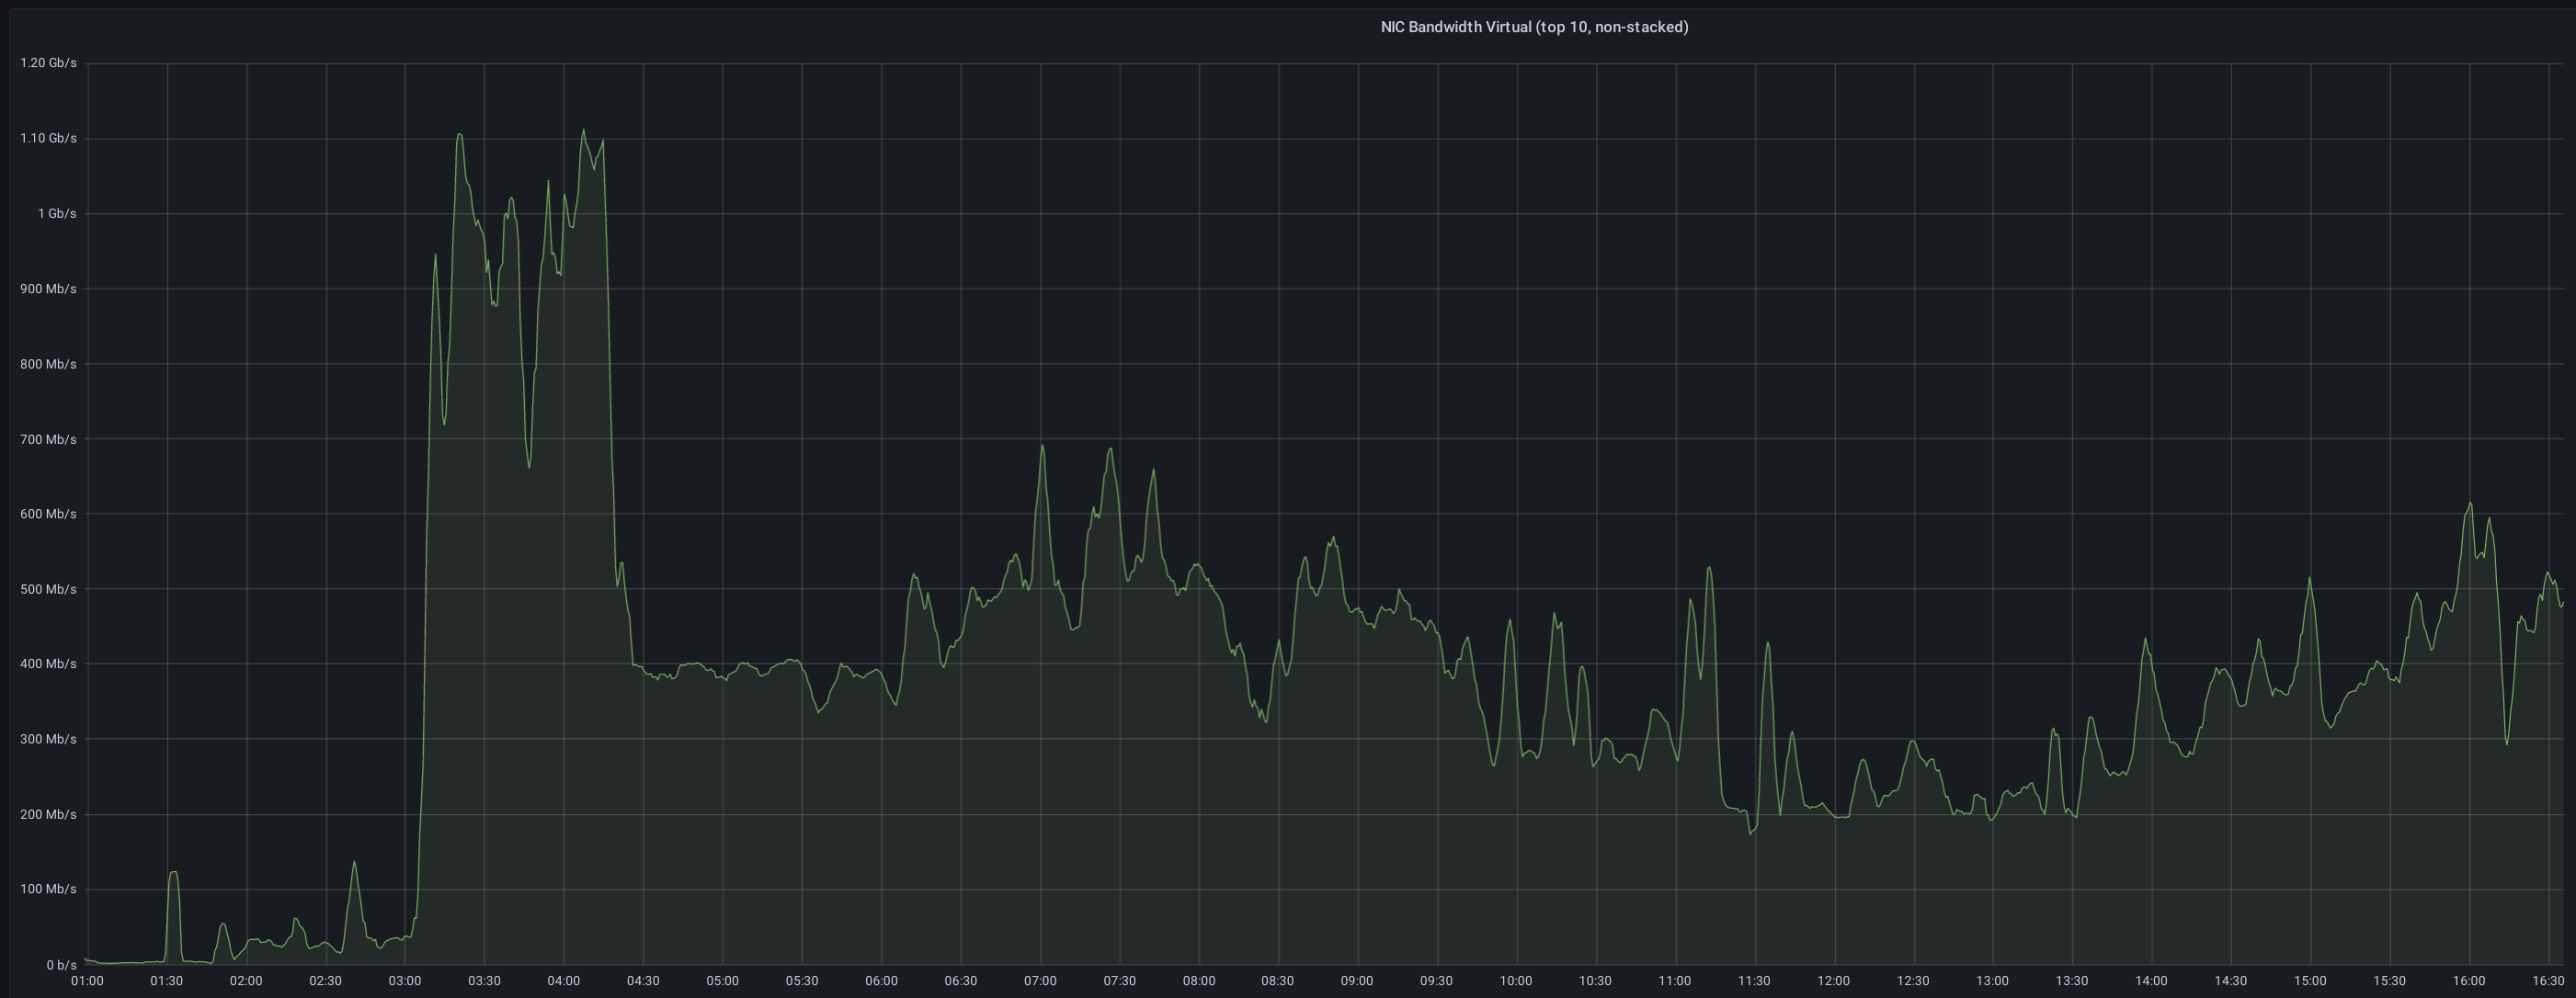
Task: Click the 1.20 Gb/s y-axis label
Action: point(48,63)
